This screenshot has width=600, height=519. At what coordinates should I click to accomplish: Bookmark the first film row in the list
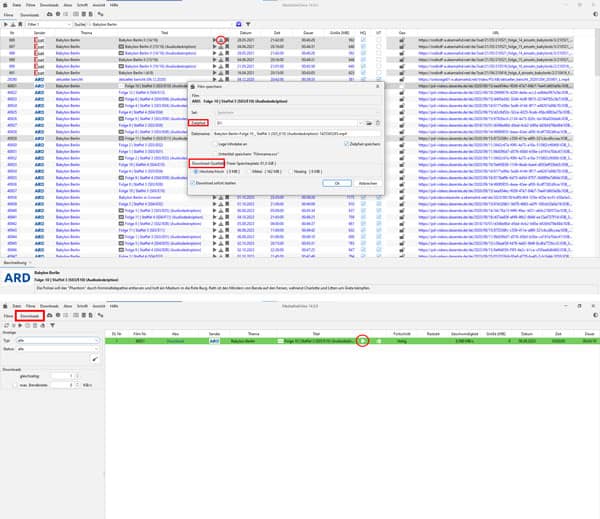coord(227,40)
